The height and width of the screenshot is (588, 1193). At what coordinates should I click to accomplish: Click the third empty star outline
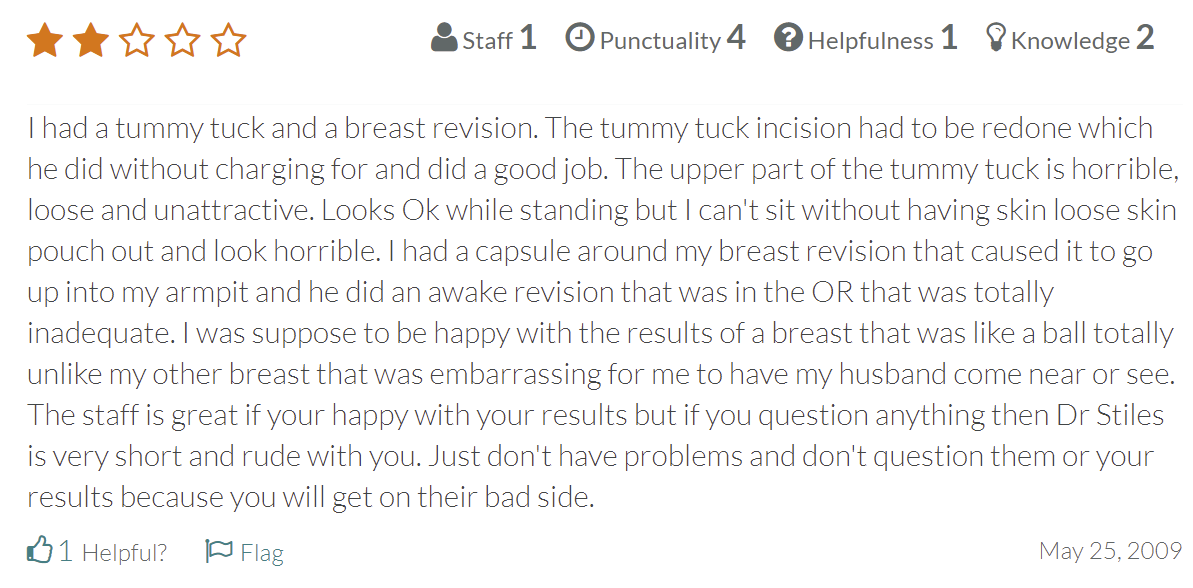136,40
